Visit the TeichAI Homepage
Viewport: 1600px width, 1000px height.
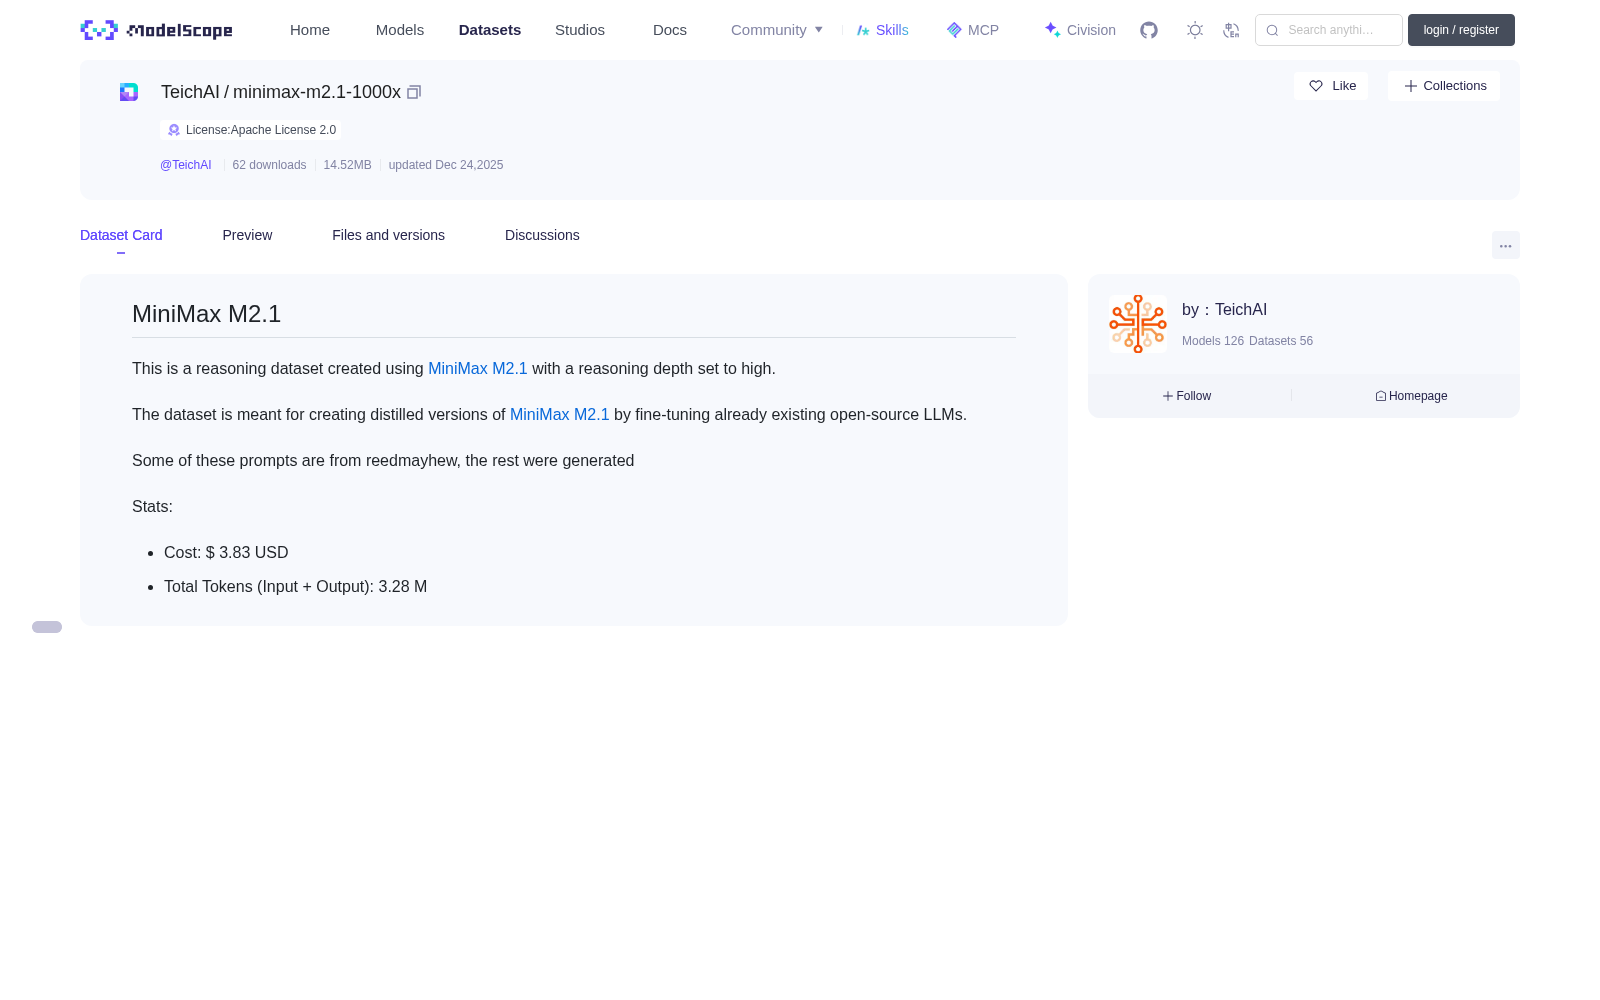1411,396
